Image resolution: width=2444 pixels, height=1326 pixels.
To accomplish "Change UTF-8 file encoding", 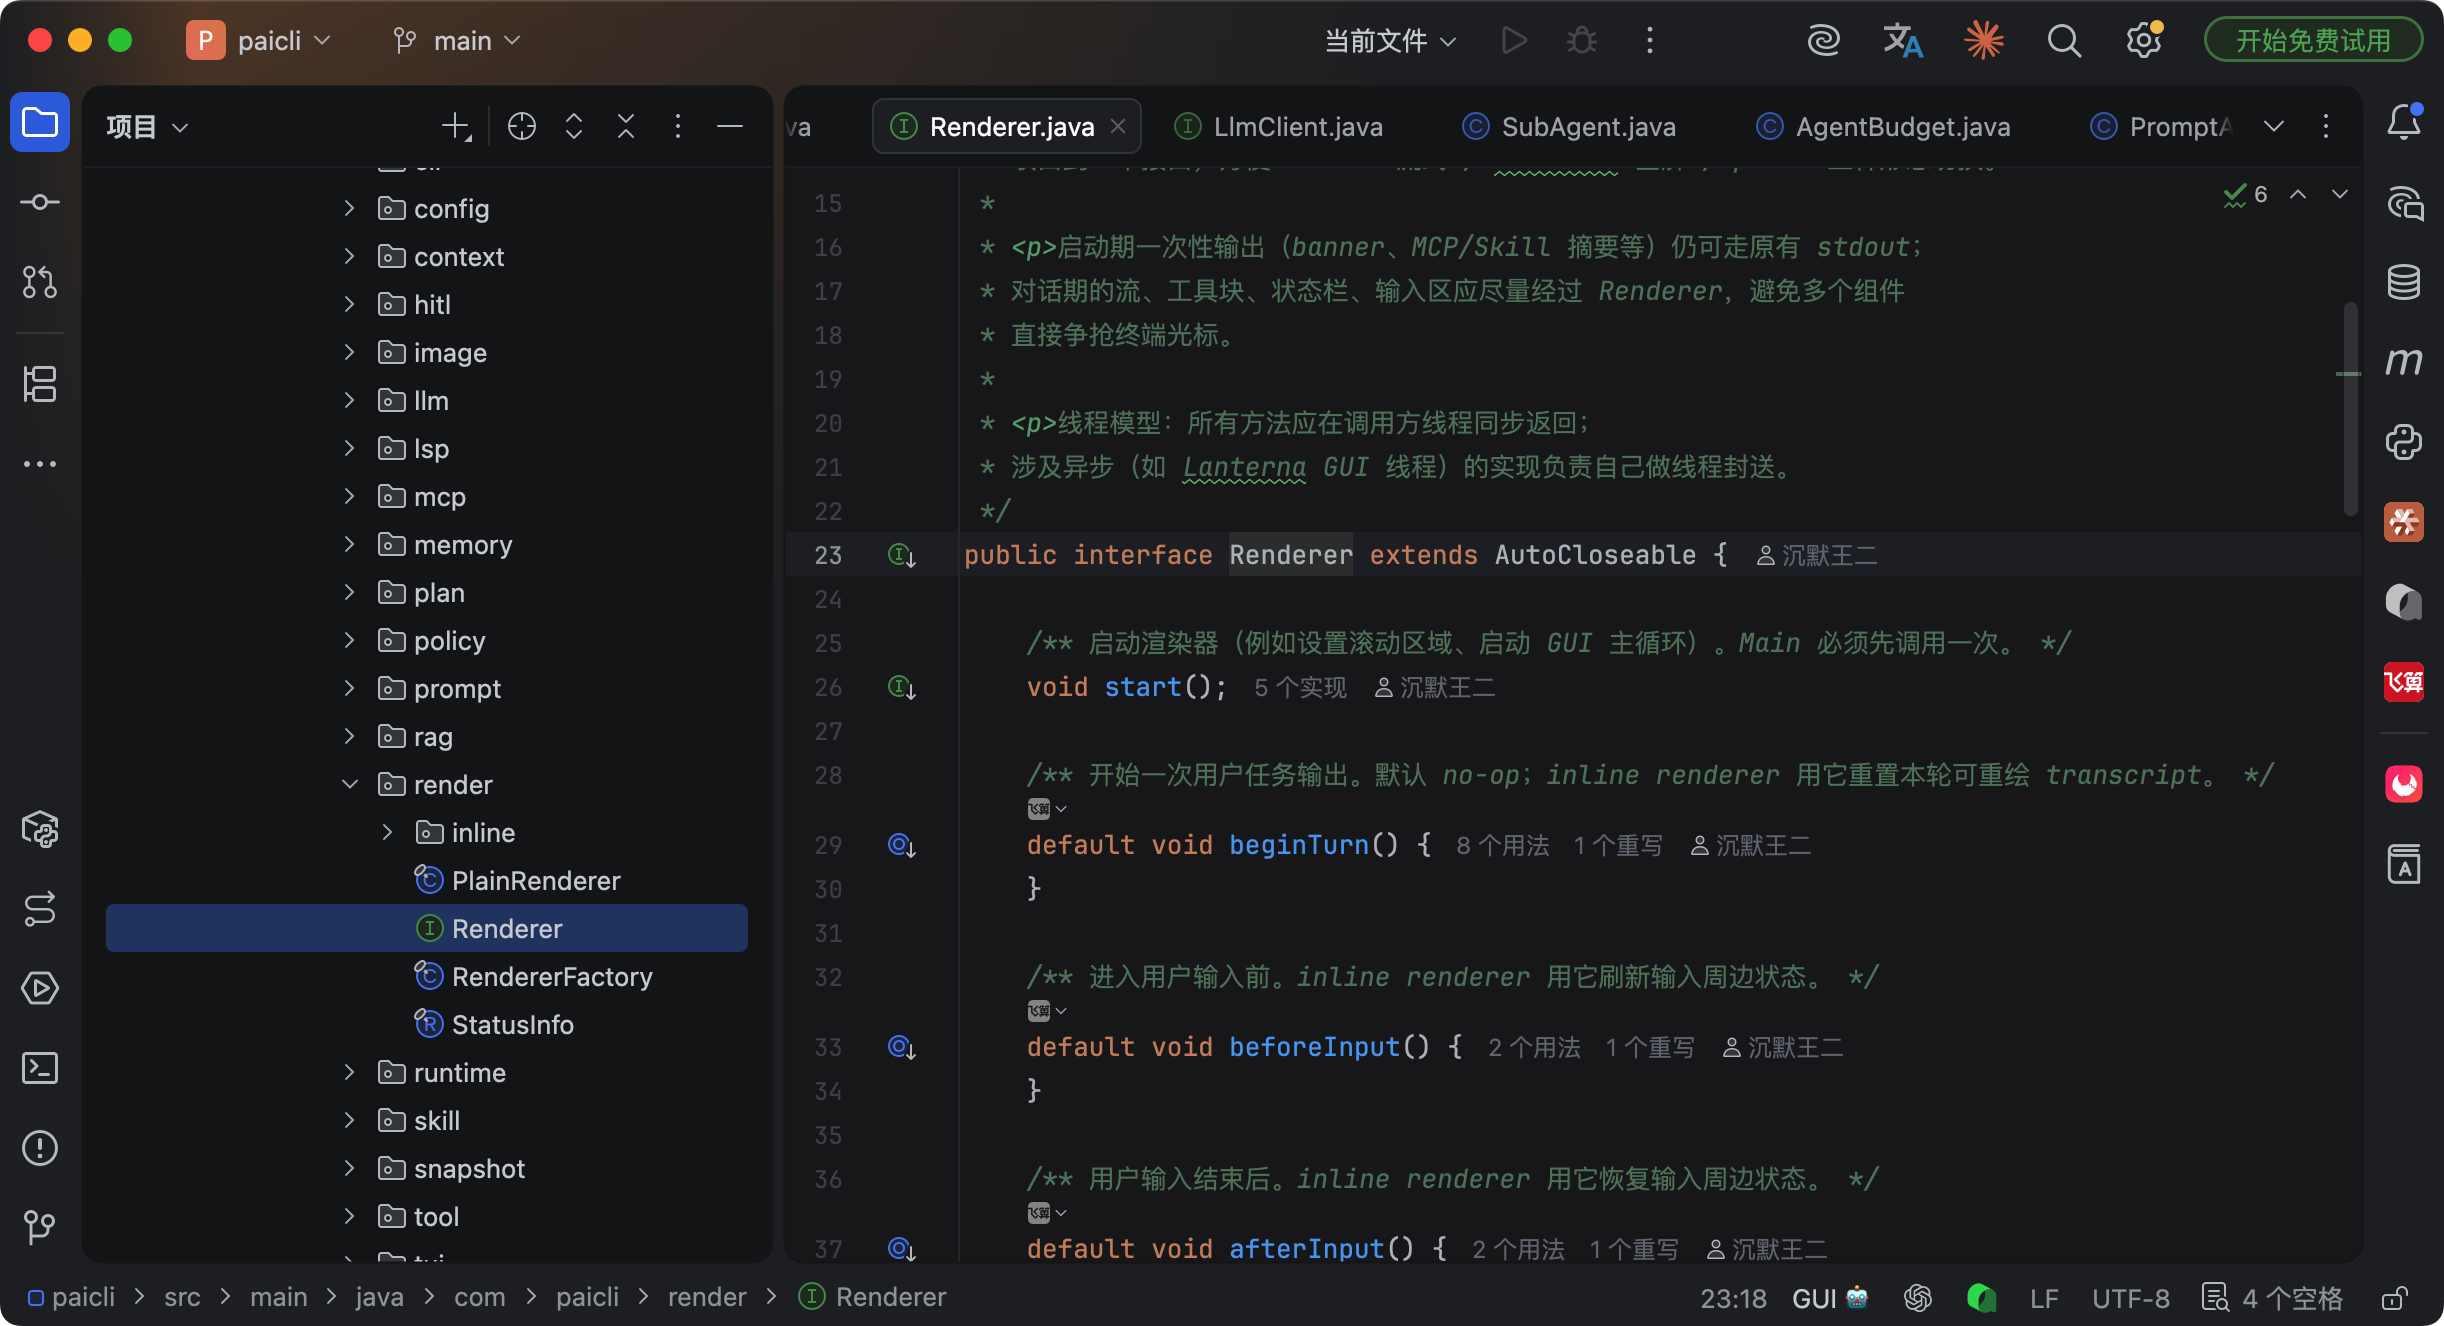I will pos(2131,1298).
